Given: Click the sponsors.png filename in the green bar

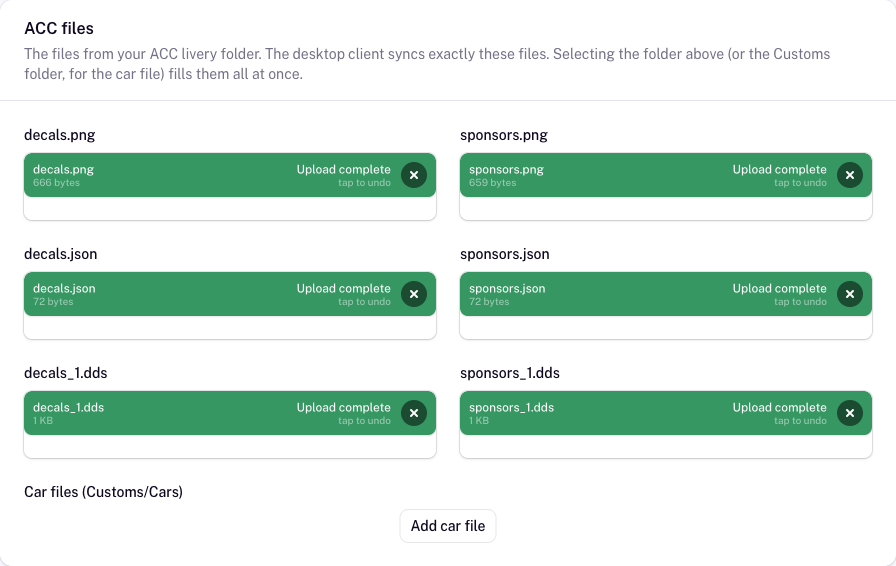Looking at the screenshot, I should point(506,169).
